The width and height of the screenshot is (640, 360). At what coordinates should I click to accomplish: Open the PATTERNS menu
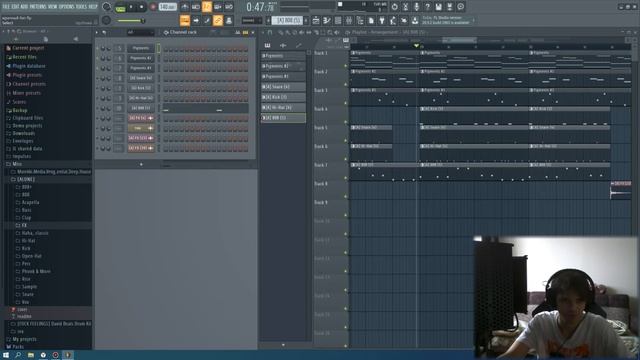coord(38,7)
